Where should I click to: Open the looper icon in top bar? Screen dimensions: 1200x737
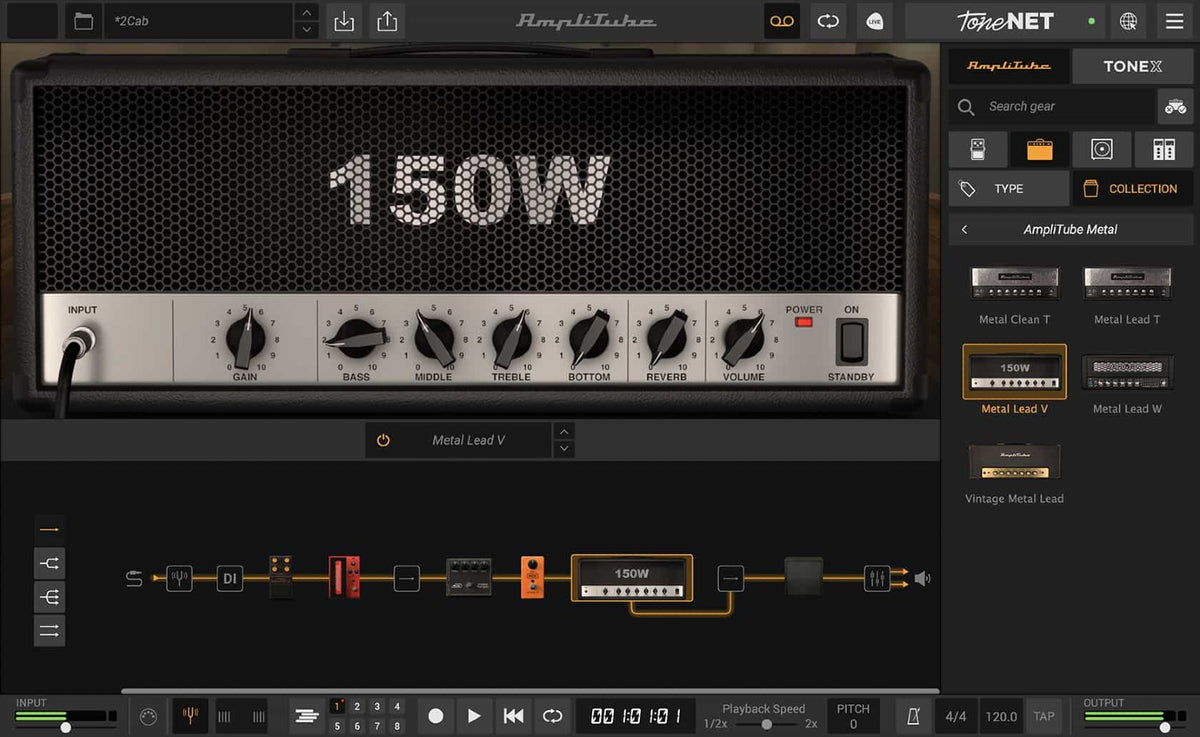(828, 21)
